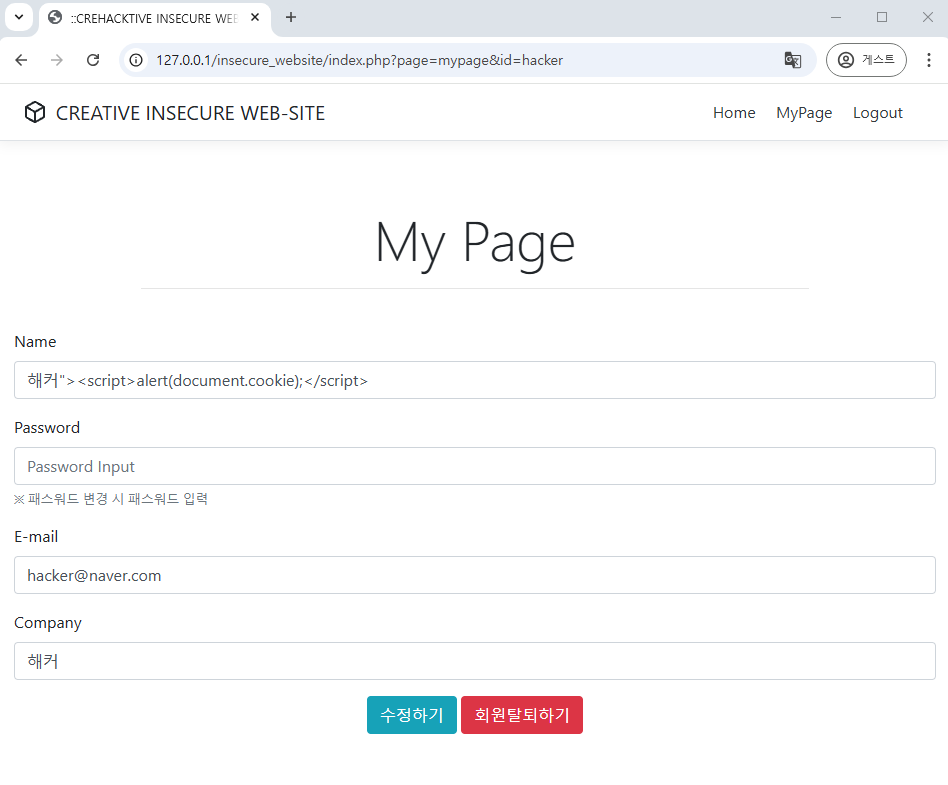Maximize the browser window
The width and height of the screenshot is (948, 785).
pos(882,18)
